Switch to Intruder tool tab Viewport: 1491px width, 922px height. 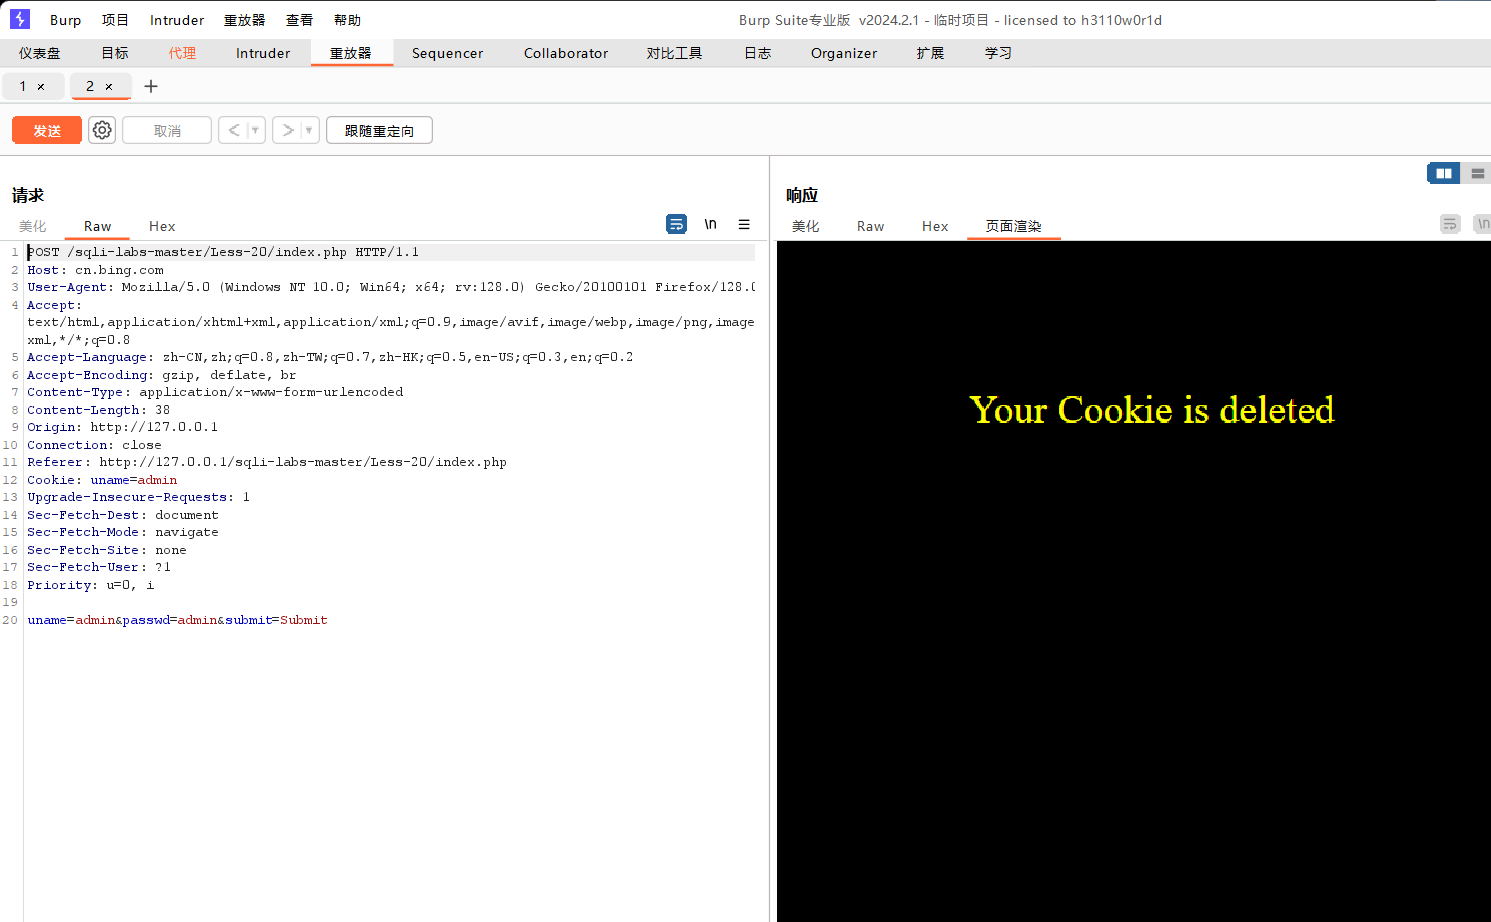point(263,53)
